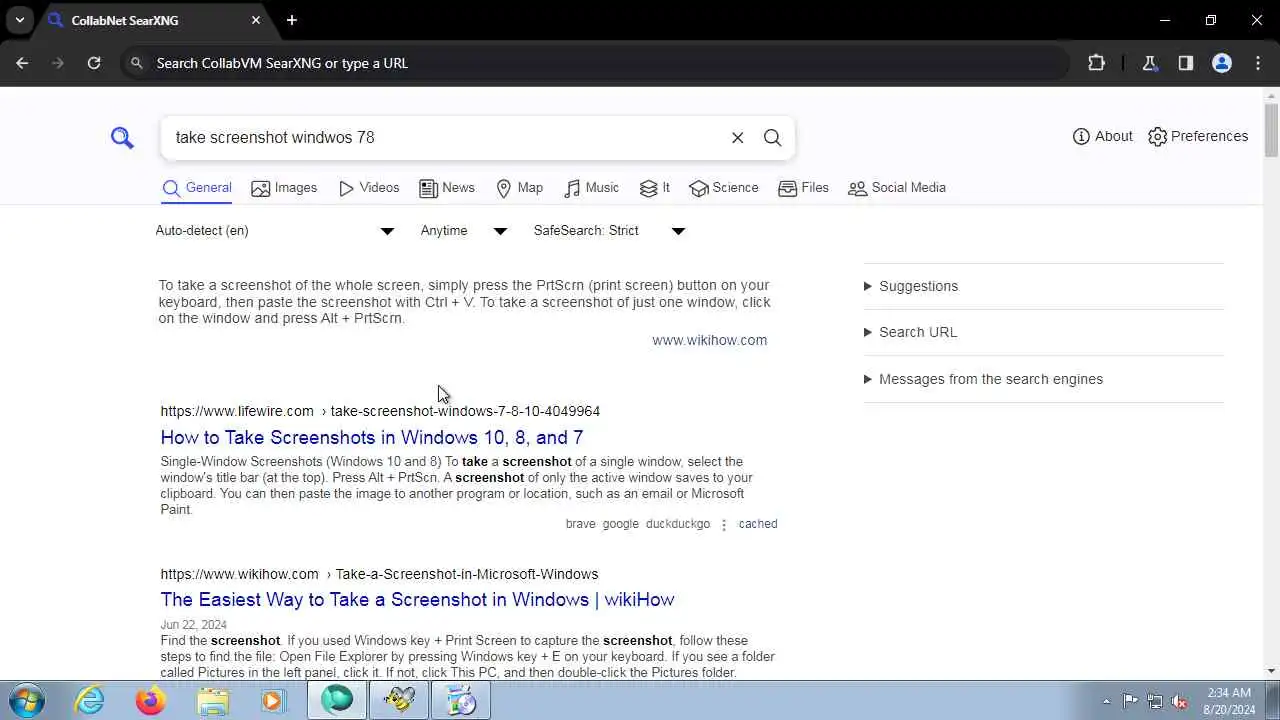Launch Internet Explorer from taskbar
1280x720 pixels.
coord(90,700)
